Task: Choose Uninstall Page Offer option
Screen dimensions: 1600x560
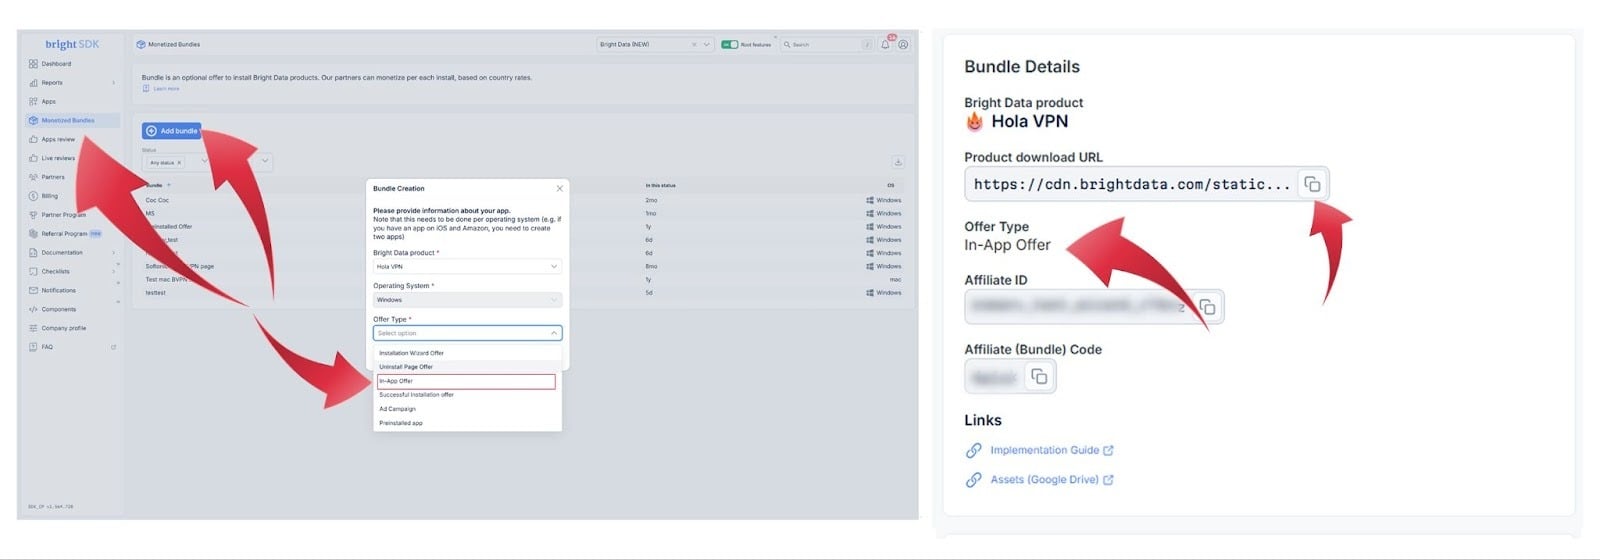Action: (x=467, y=367)
